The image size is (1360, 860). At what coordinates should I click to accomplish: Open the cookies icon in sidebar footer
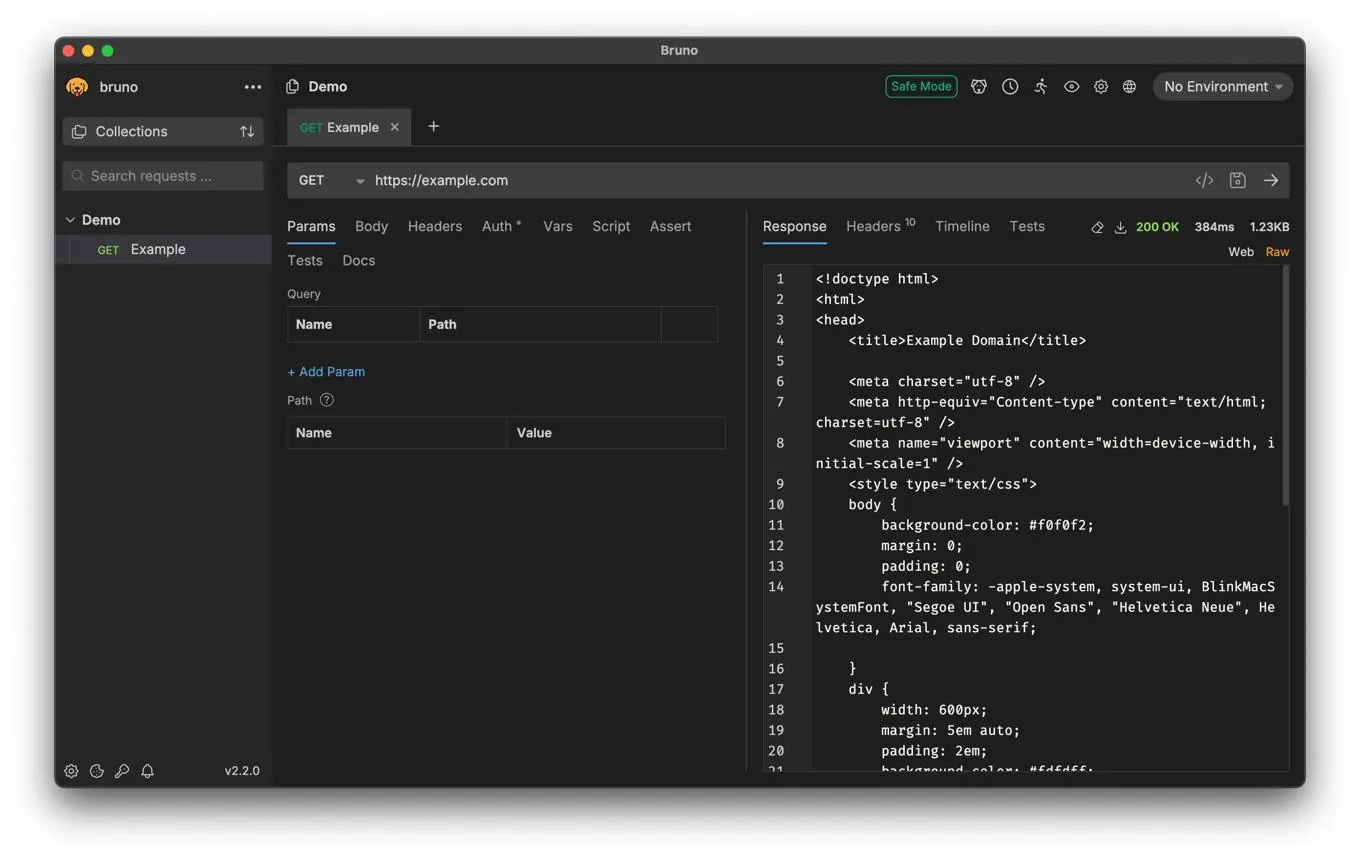coord(97,771)
